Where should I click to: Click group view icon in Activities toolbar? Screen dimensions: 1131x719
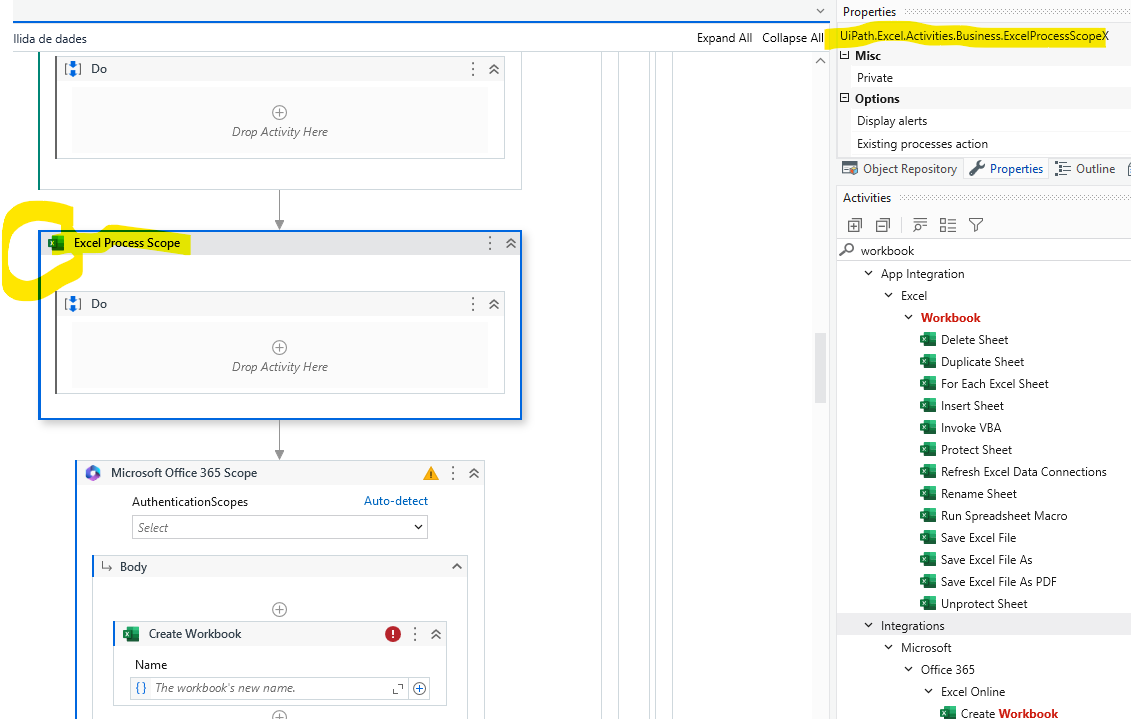coord(948,226)
